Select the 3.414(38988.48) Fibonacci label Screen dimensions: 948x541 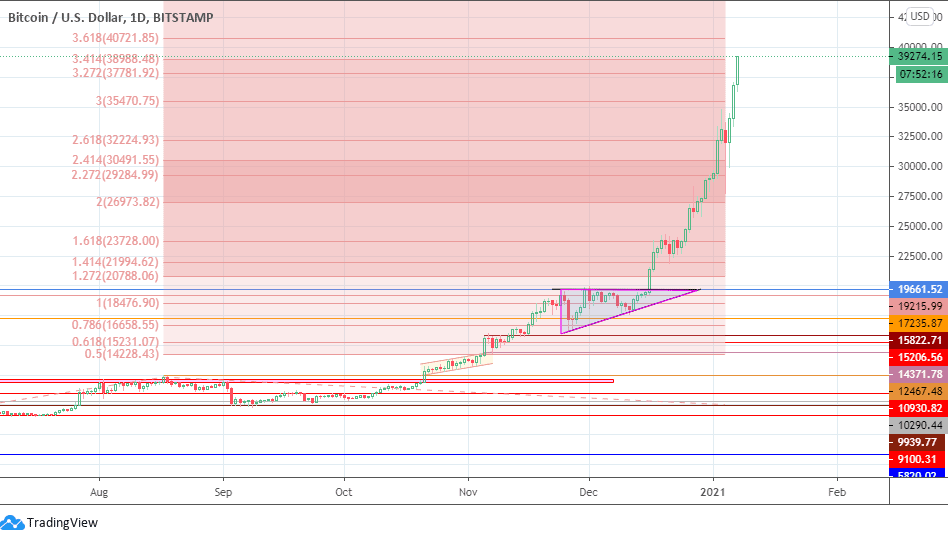click(115, 59)
